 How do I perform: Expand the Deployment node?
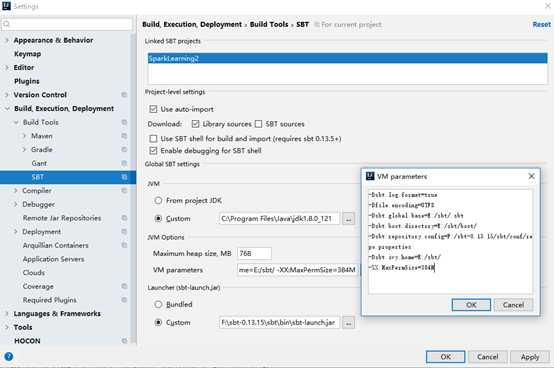click(x=16, y=232)
